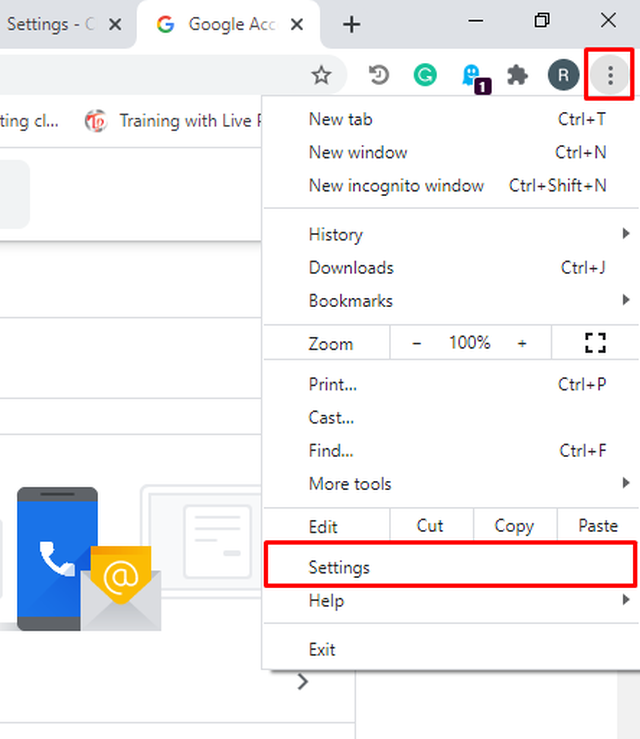Choose Cast... in the menu
Viewport: 640px width, 739px height.
451,418
